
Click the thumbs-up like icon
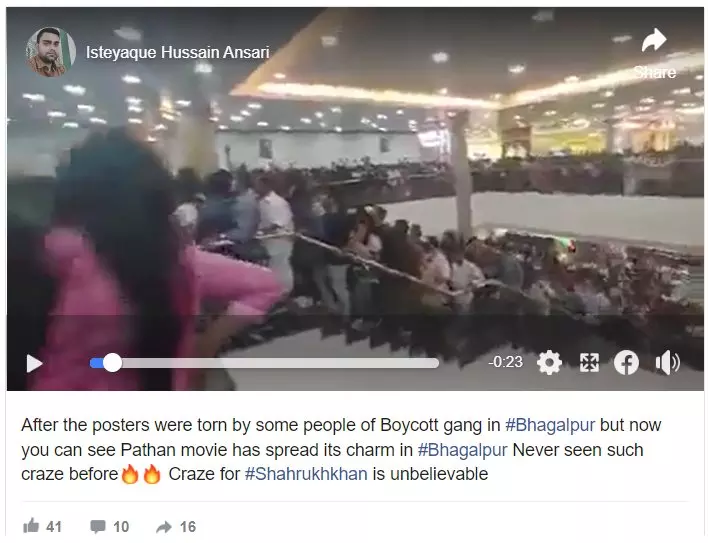[x=31, y=526]
